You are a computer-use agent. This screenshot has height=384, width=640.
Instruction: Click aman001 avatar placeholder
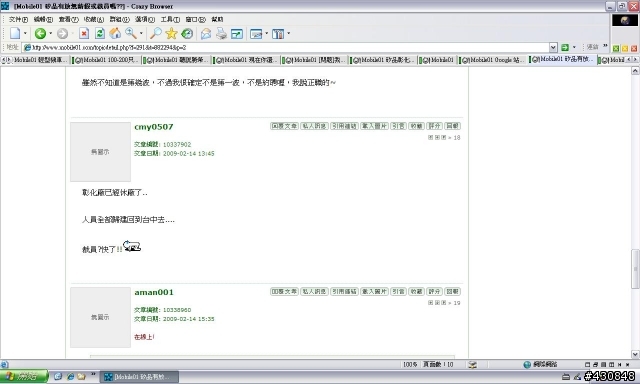tap(100, 317)
